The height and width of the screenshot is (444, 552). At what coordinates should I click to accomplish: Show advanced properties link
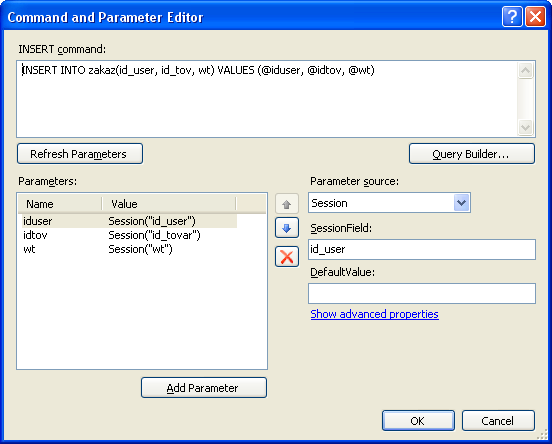click(x=375, y=314)
